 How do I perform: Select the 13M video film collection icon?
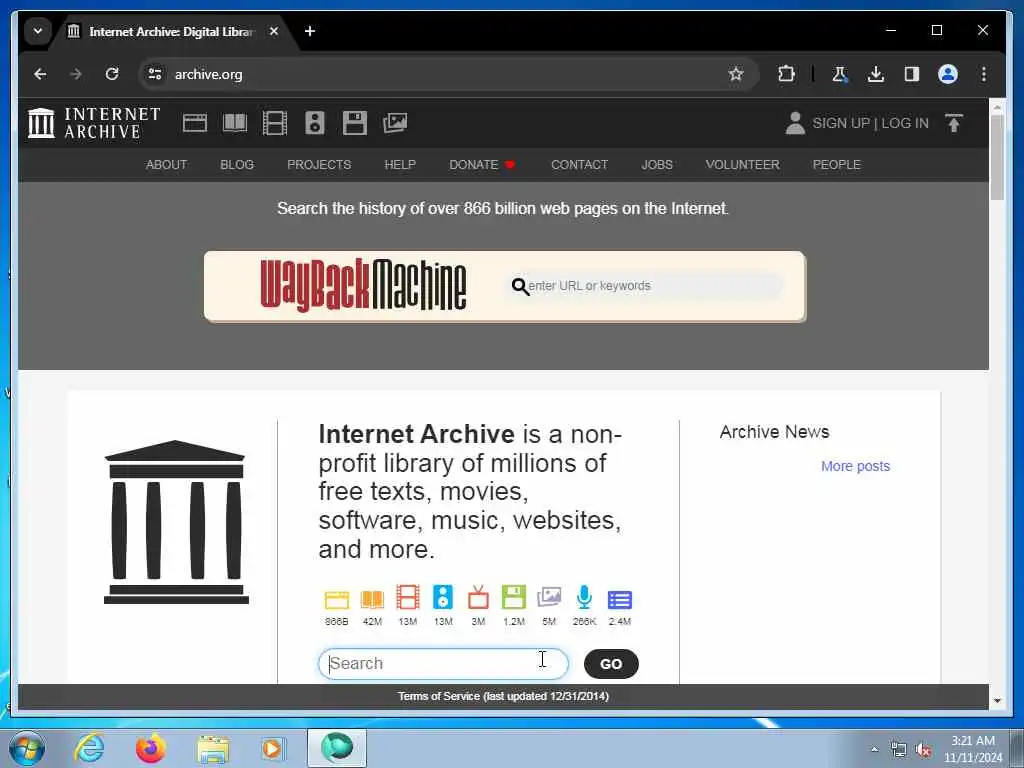pos(408,598)
